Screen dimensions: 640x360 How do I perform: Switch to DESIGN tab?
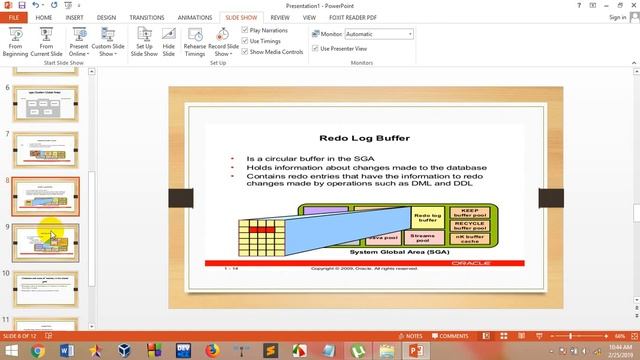[106, 18]
